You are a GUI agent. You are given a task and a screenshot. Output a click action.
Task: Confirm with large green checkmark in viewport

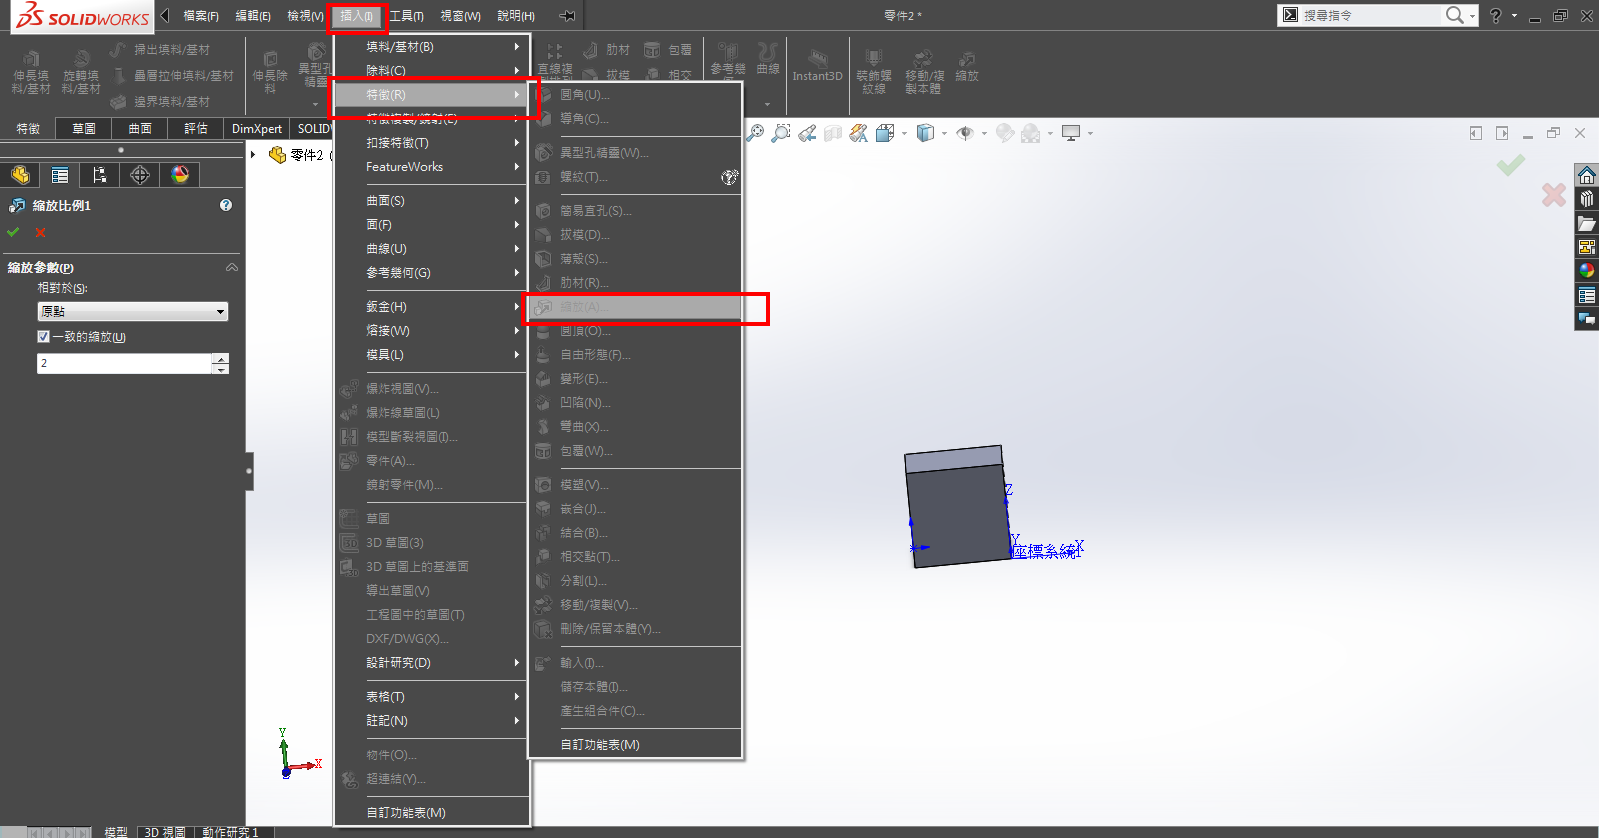tap(1511, 165)
